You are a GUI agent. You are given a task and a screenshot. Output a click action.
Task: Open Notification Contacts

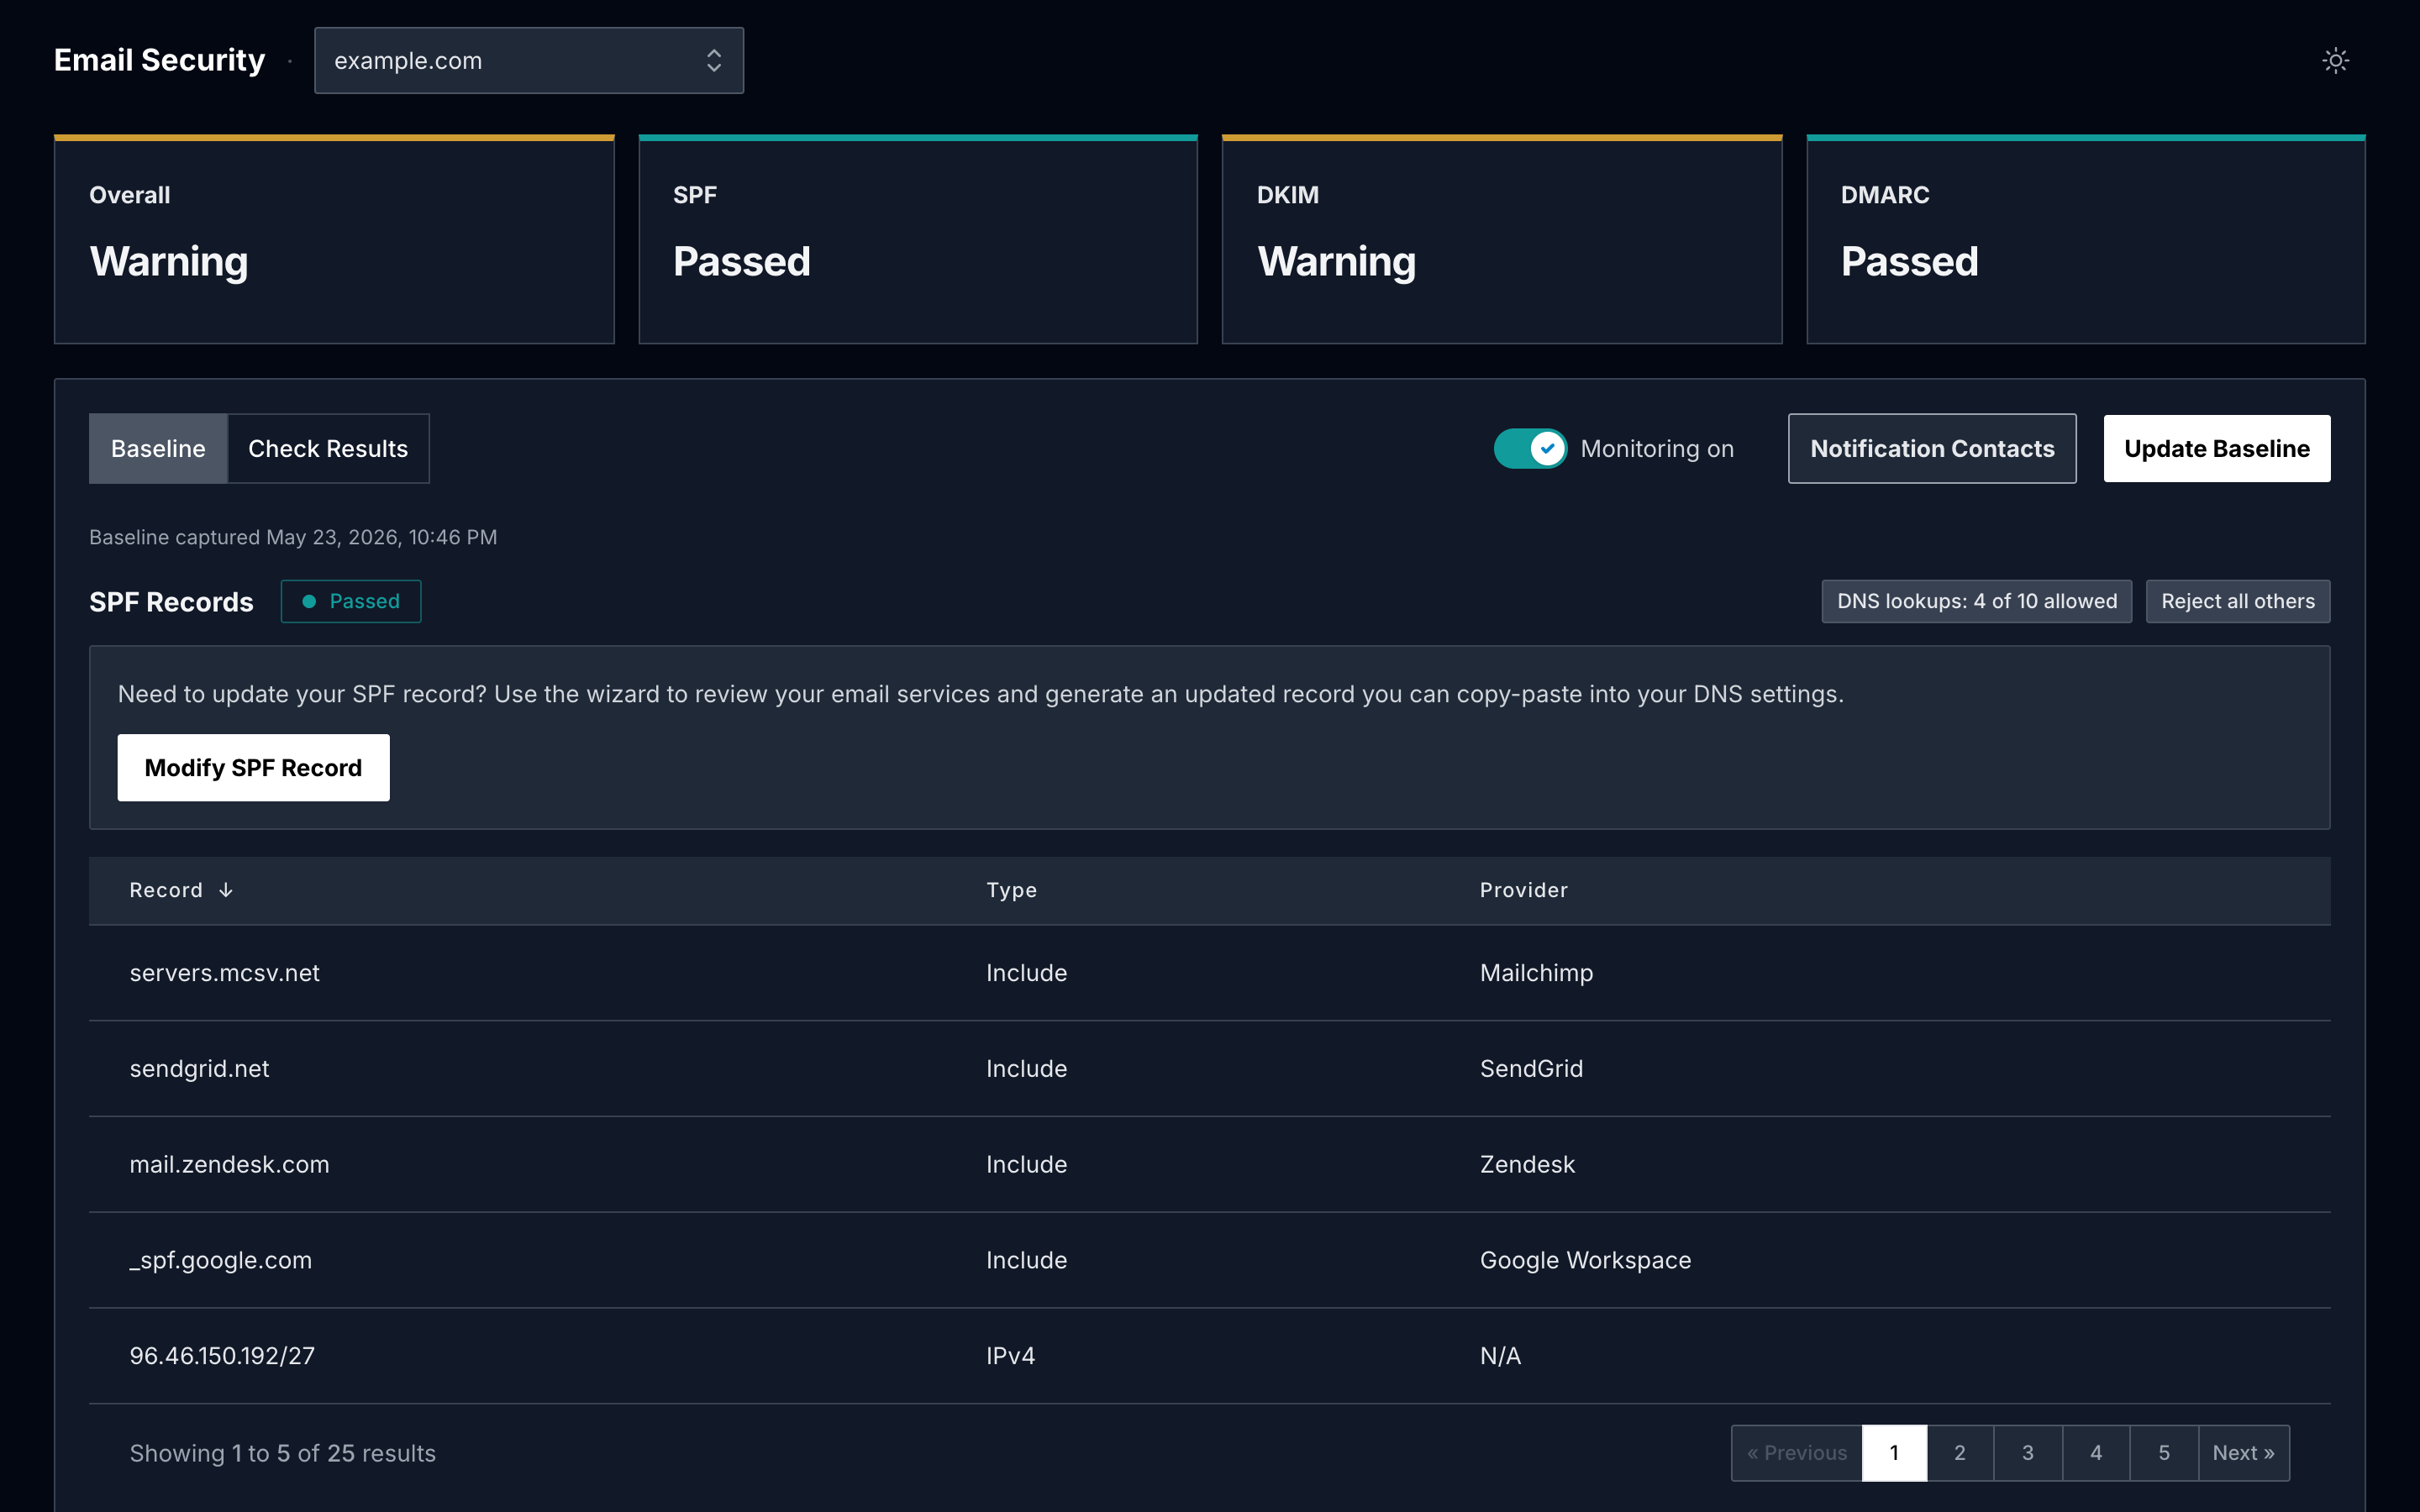click(x=1932, y=449)
